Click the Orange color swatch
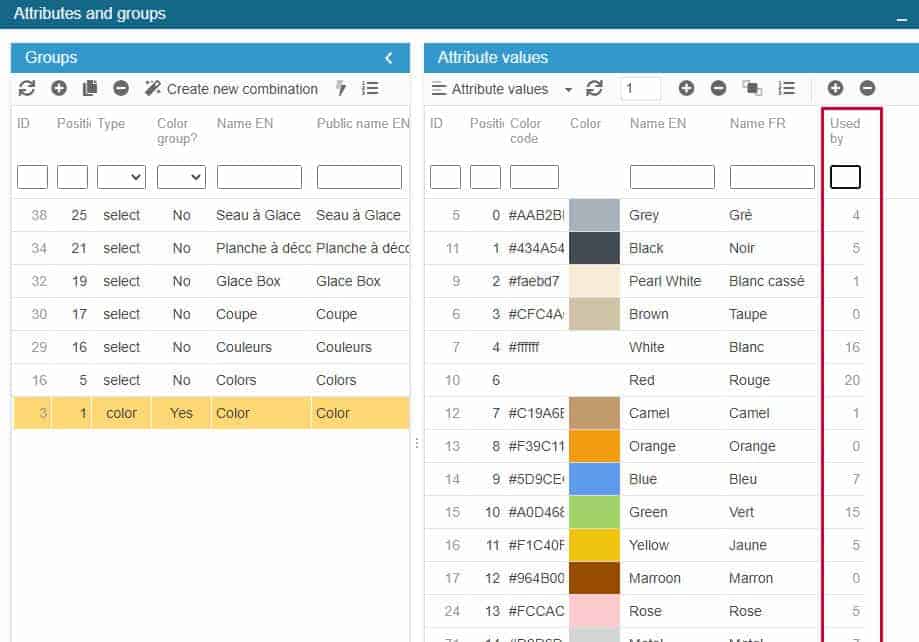The height and width of the screenshot is (642, 919). (594, 446)
